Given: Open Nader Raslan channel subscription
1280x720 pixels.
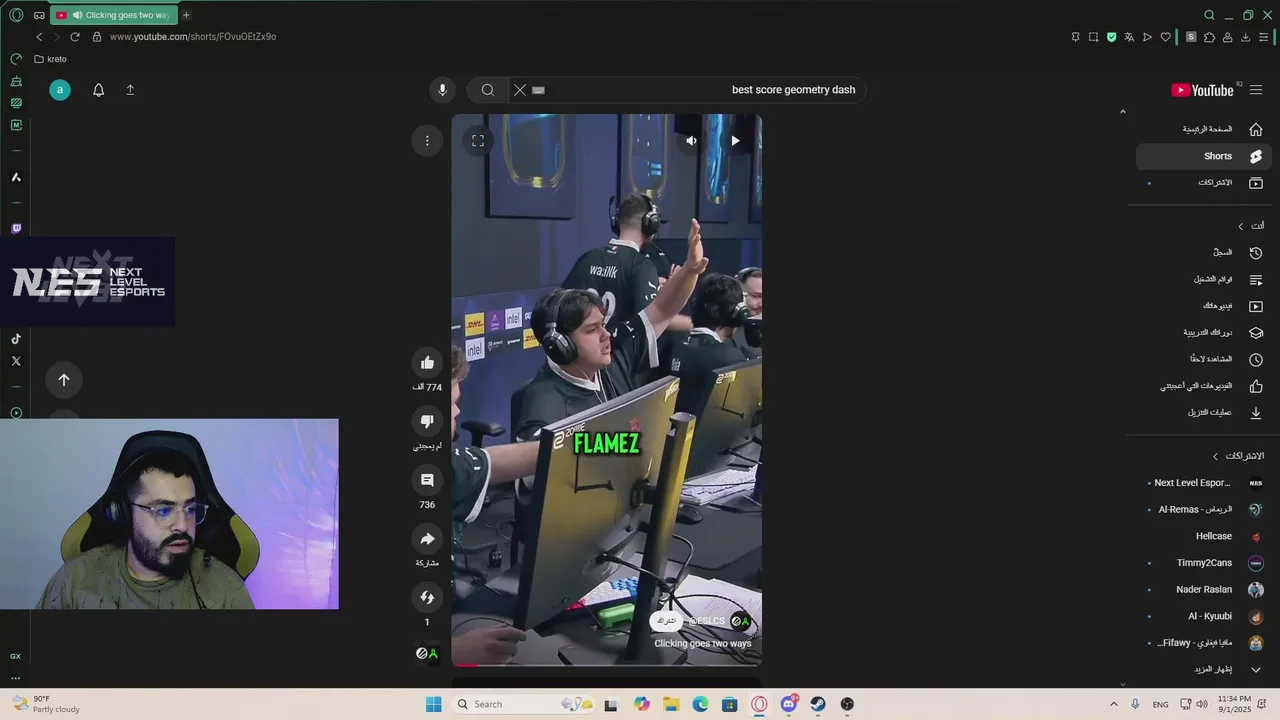Looking at the screenshot, I should click(x=1204, y=590).
